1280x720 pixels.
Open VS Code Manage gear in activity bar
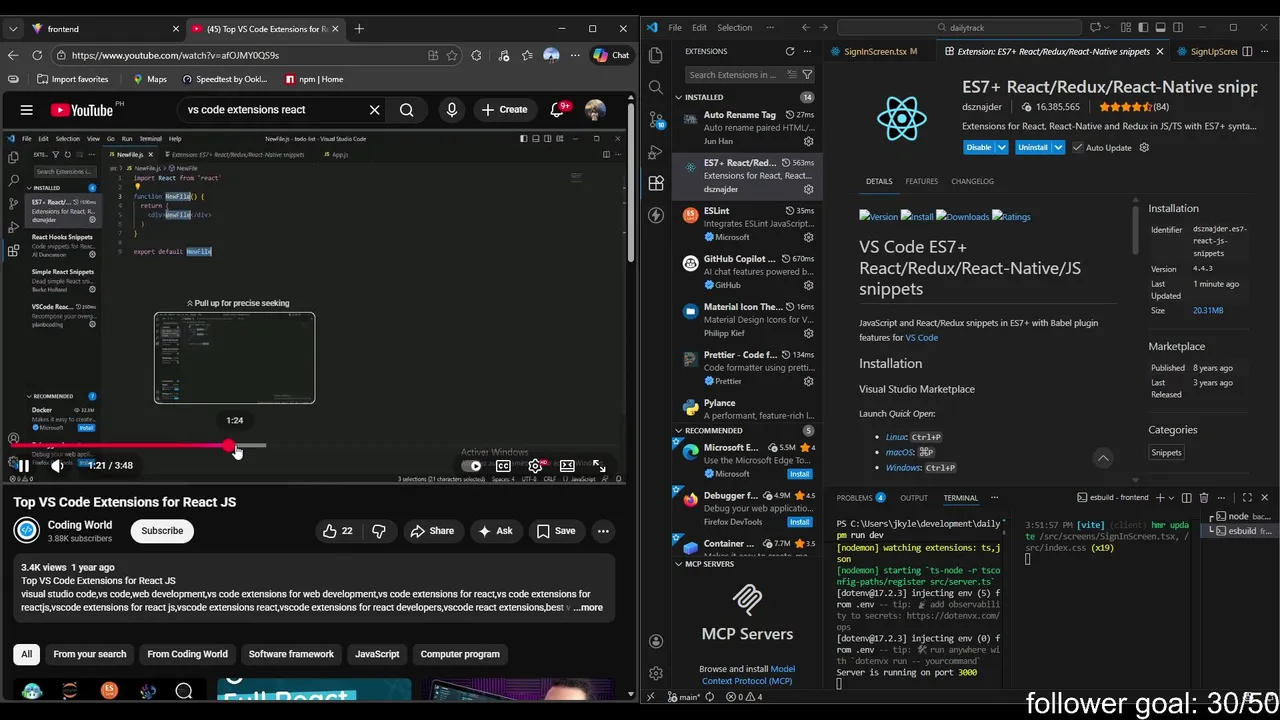coord(656,673)
